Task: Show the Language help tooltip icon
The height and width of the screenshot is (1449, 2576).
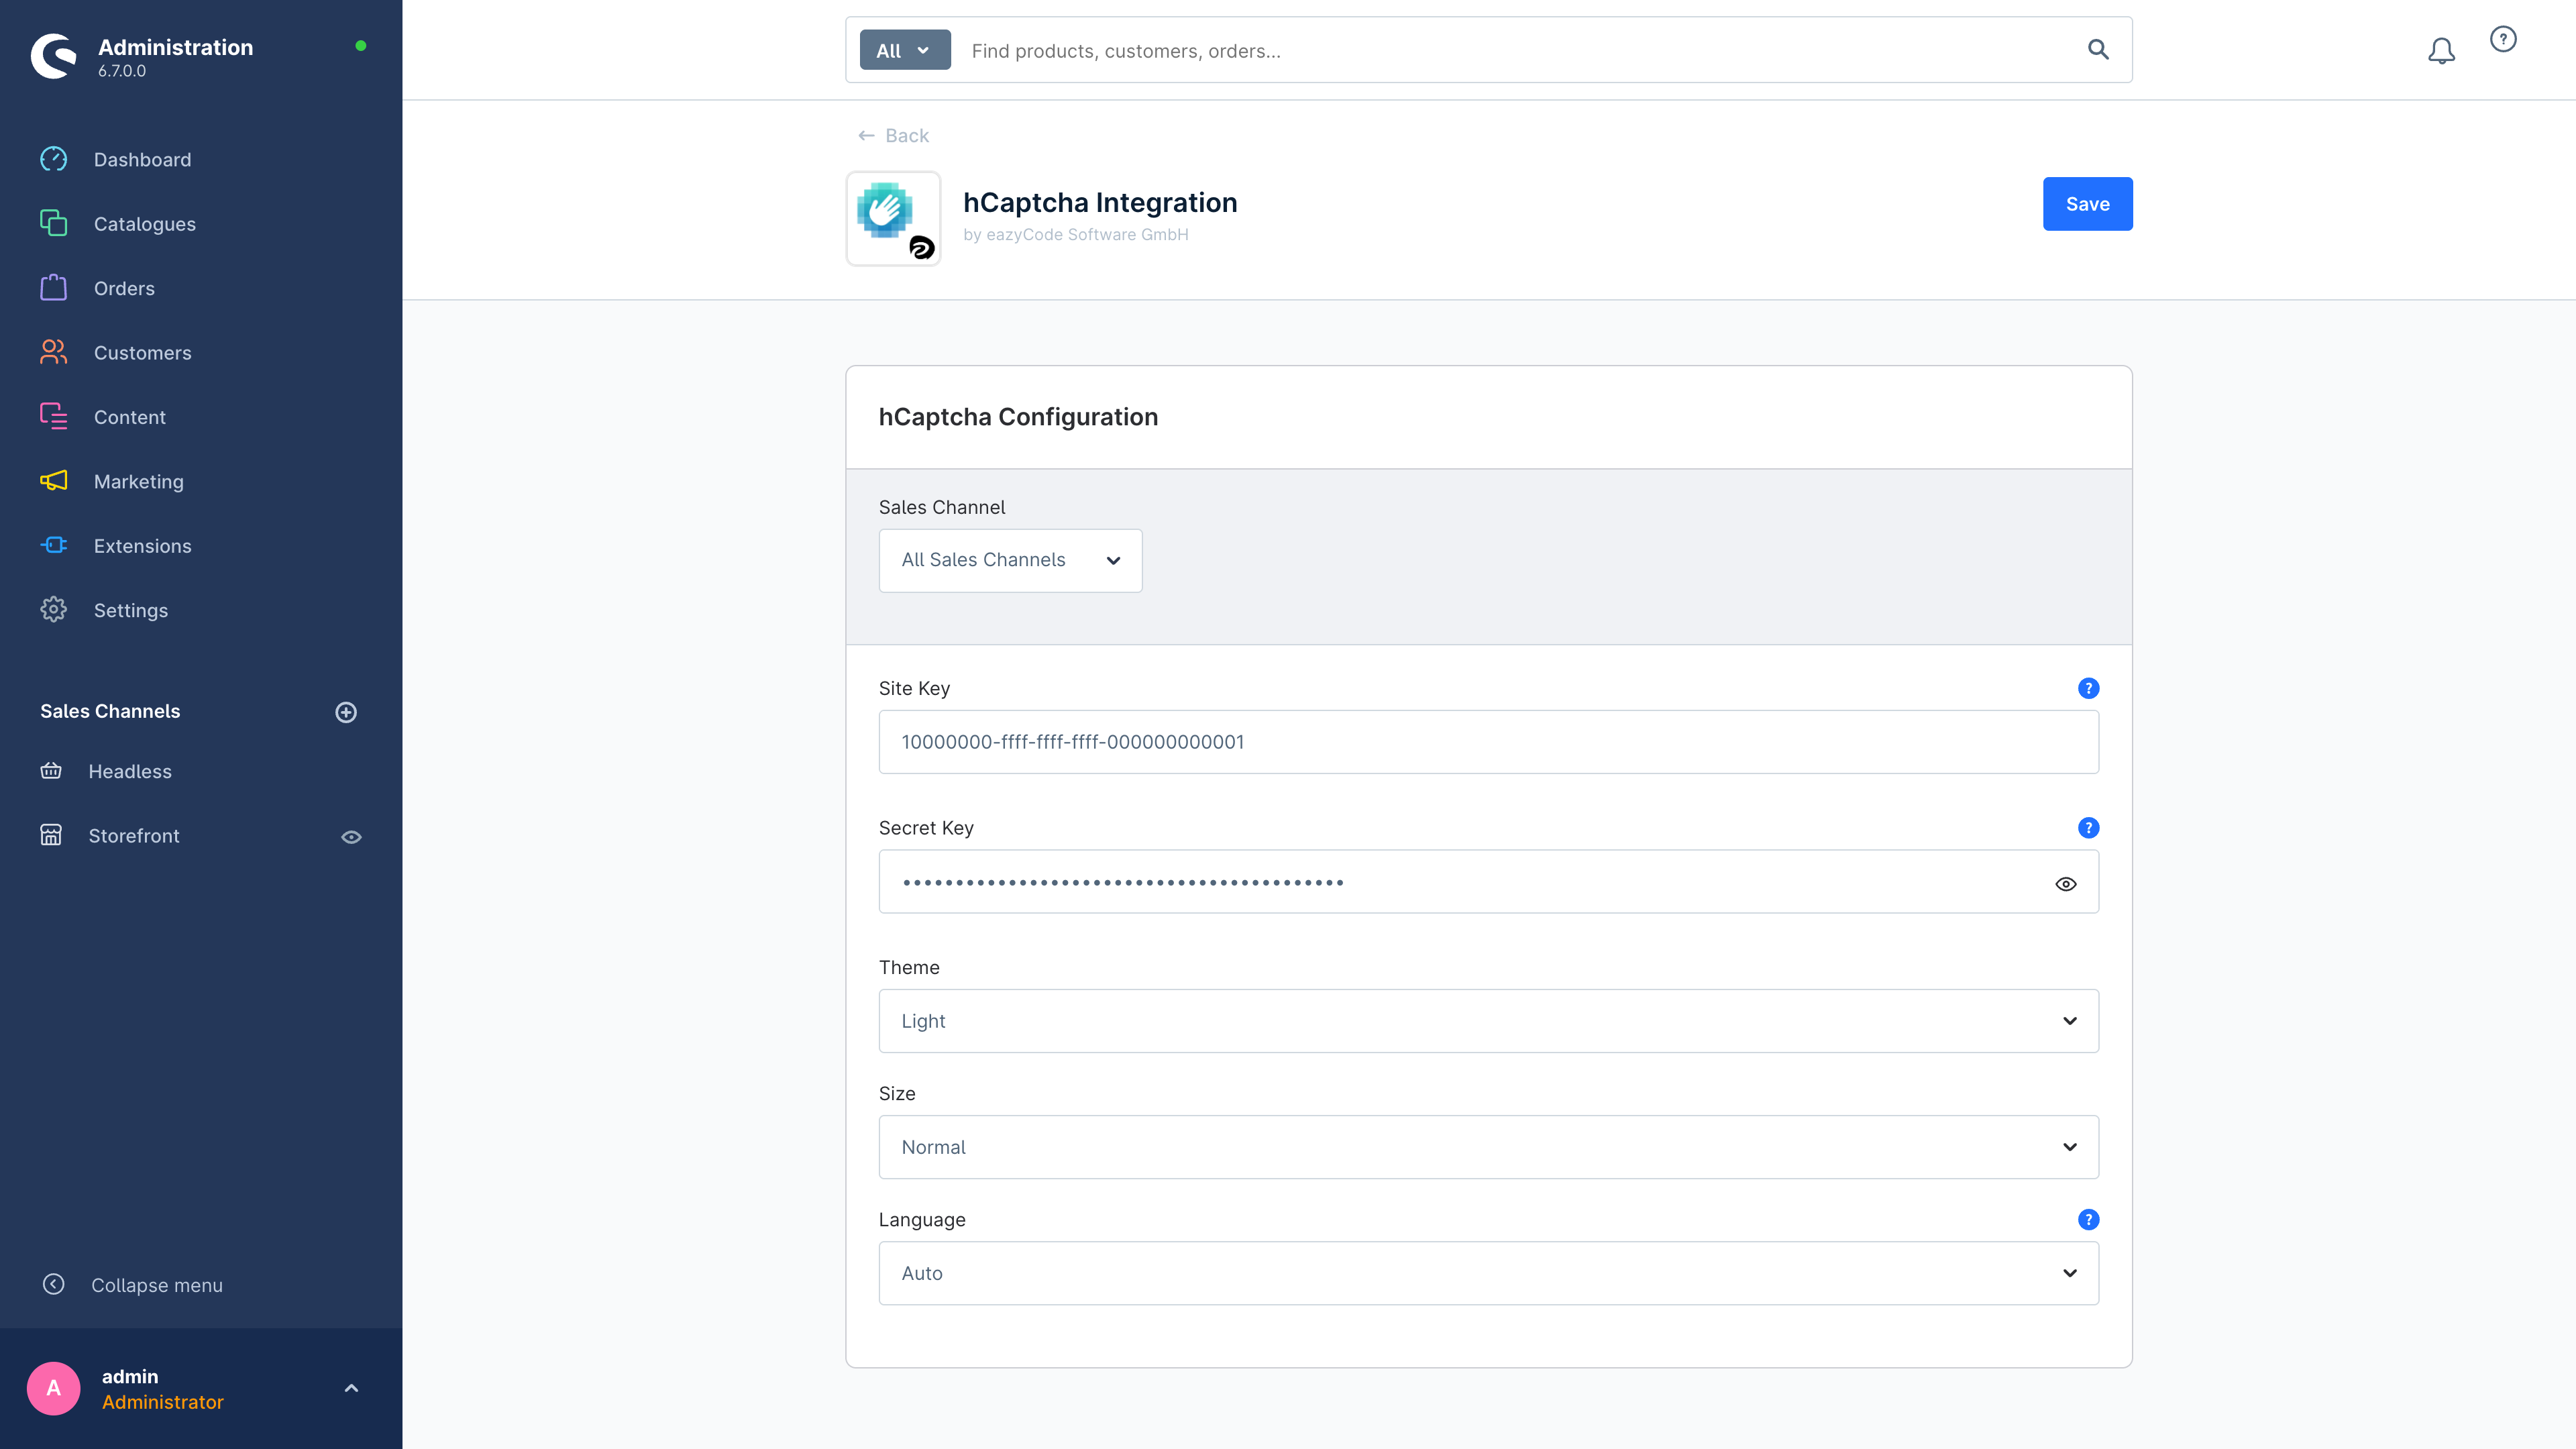Action: [x=2088, y=1219]
